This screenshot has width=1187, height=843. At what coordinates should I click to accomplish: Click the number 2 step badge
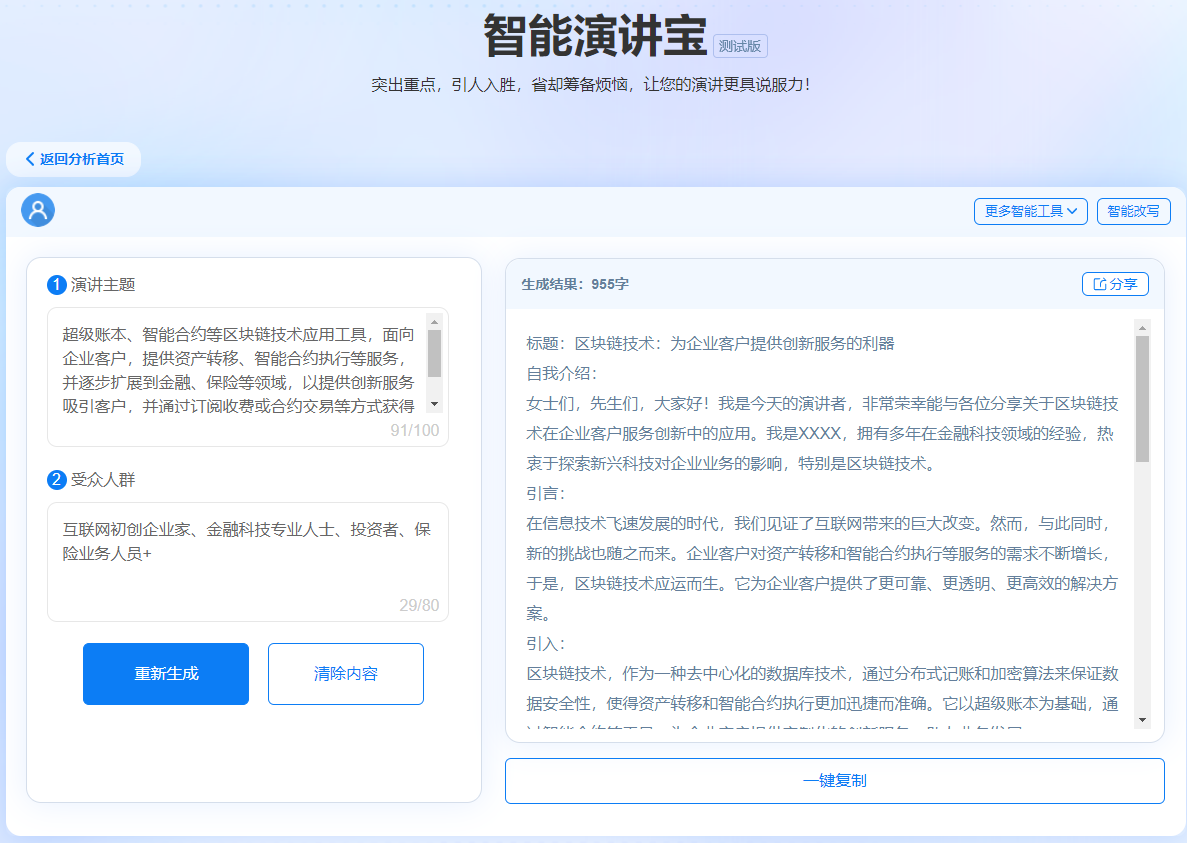pyautogui.click(x=57, y=480)
